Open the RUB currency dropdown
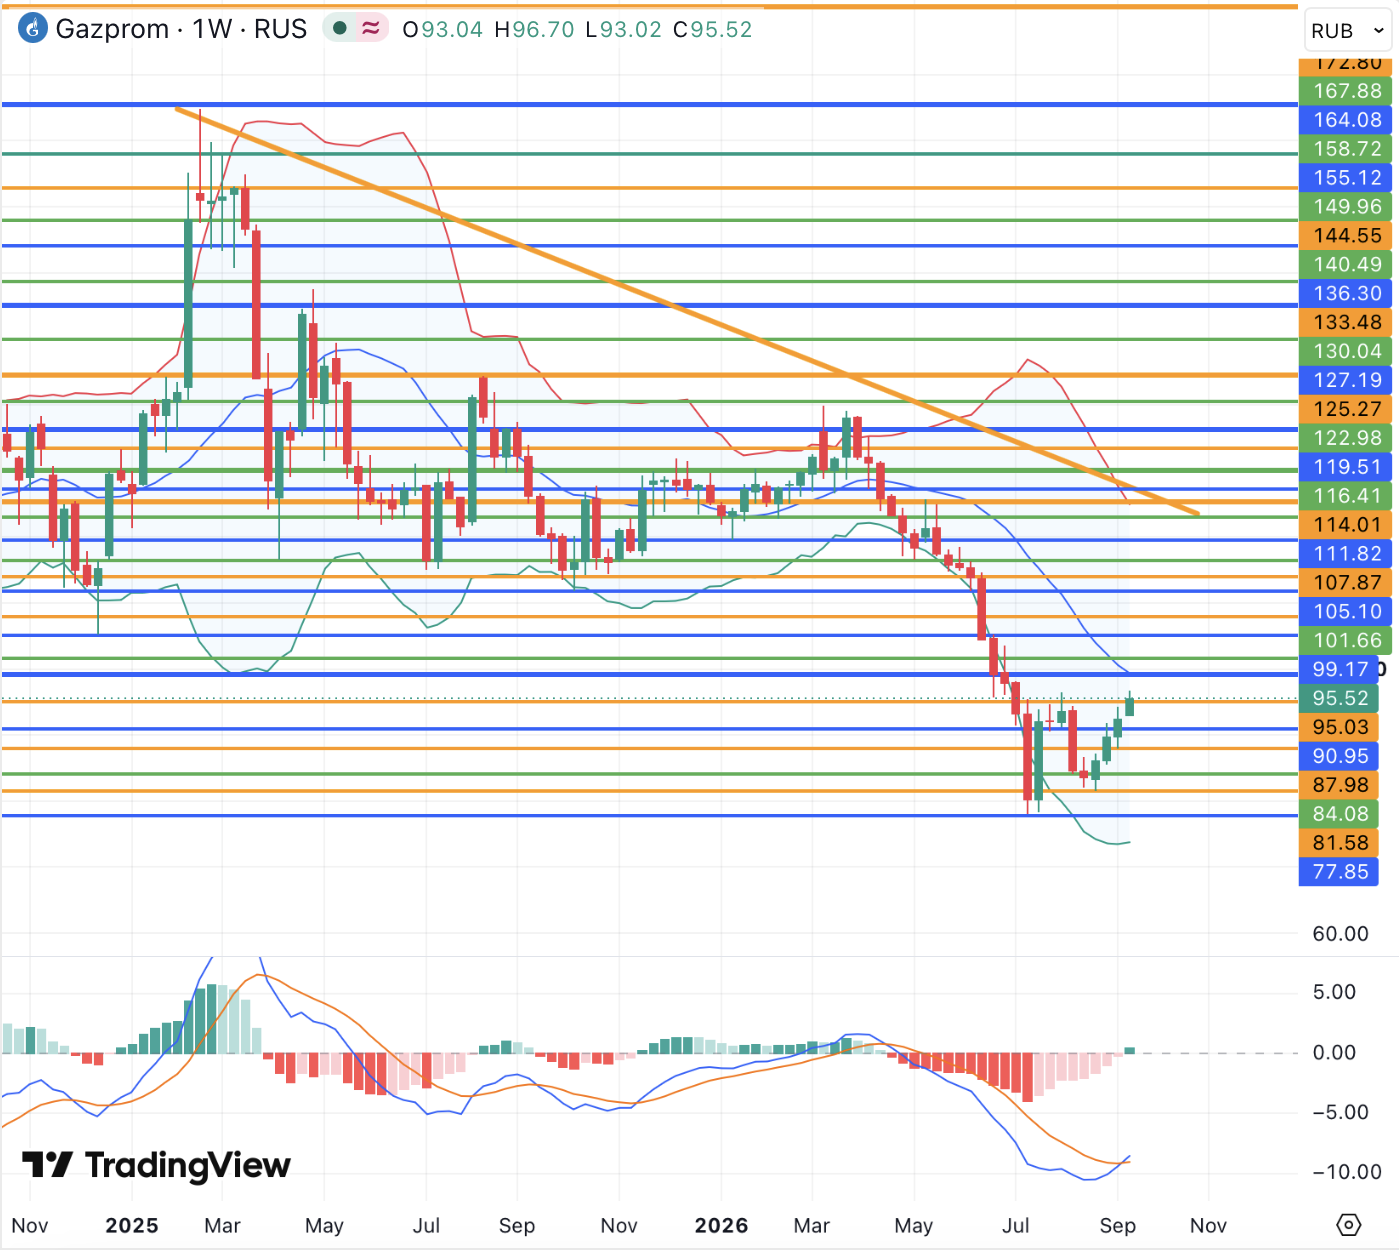This screenshot has width=1399, height=1250. [1348, 31]
